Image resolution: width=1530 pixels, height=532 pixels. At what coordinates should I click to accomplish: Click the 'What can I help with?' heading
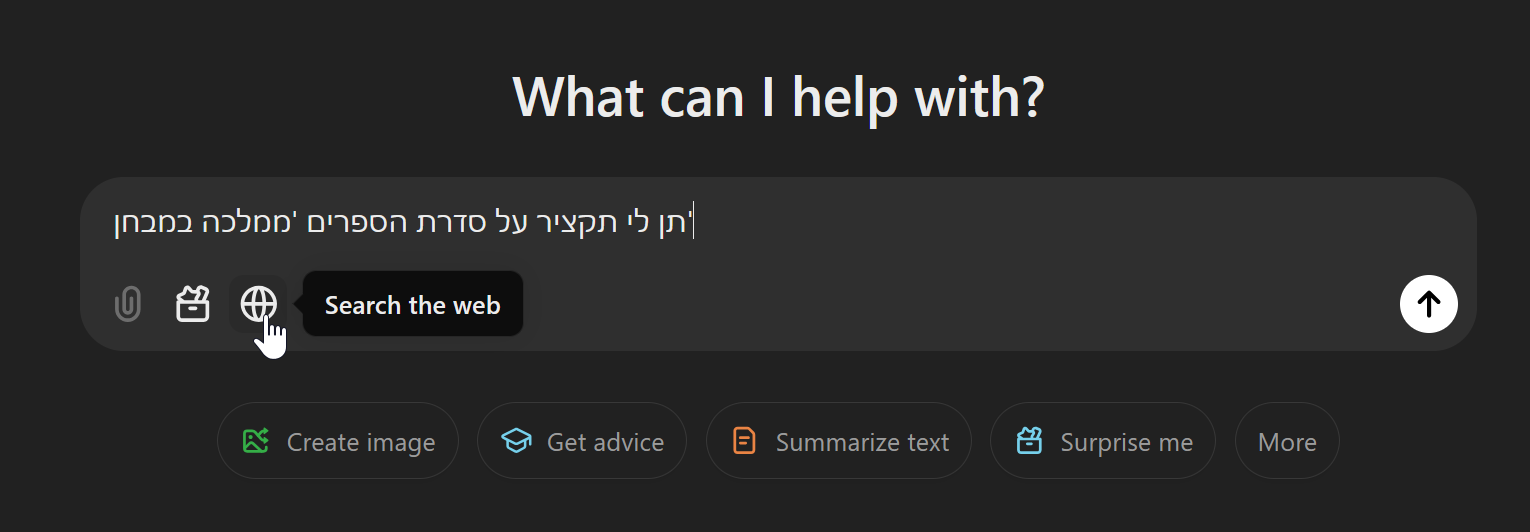pos(778,97)
